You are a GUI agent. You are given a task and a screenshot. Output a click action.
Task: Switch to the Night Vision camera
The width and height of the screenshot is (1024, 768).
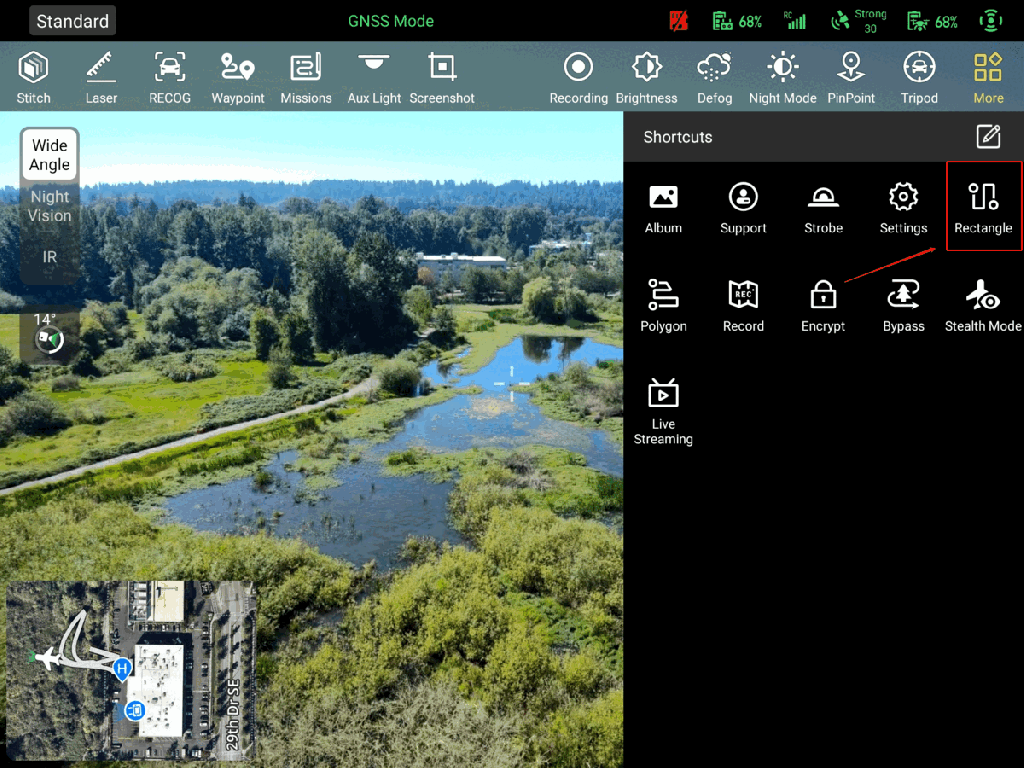click(49, 206)
